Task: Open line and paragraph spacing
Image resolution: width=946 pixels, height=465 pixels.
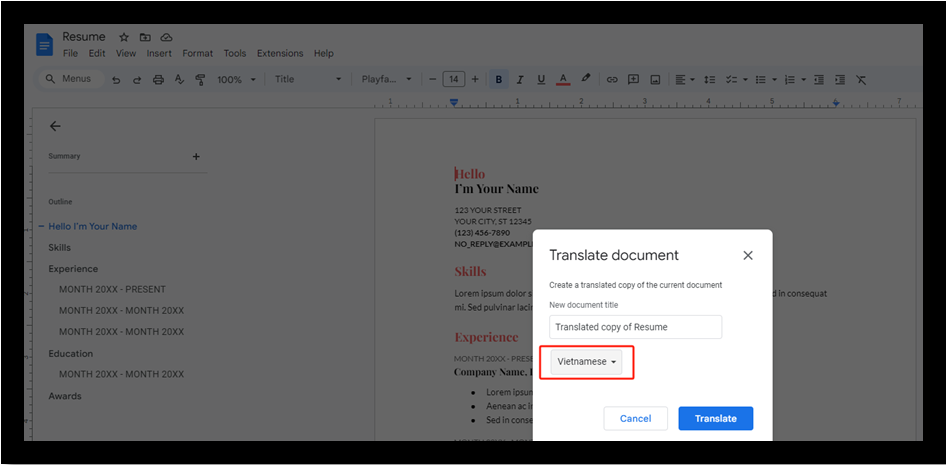Action: tap(710, 80)
